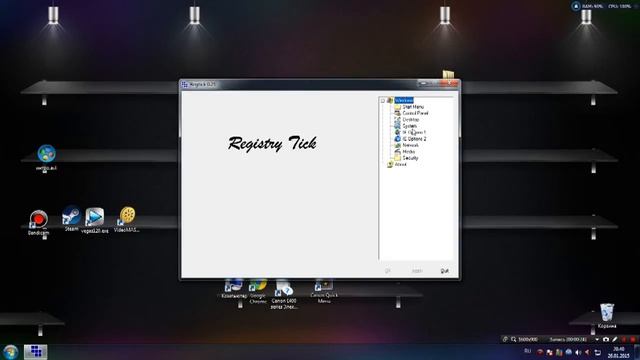Open the Windows Start orb

(10, 351)
